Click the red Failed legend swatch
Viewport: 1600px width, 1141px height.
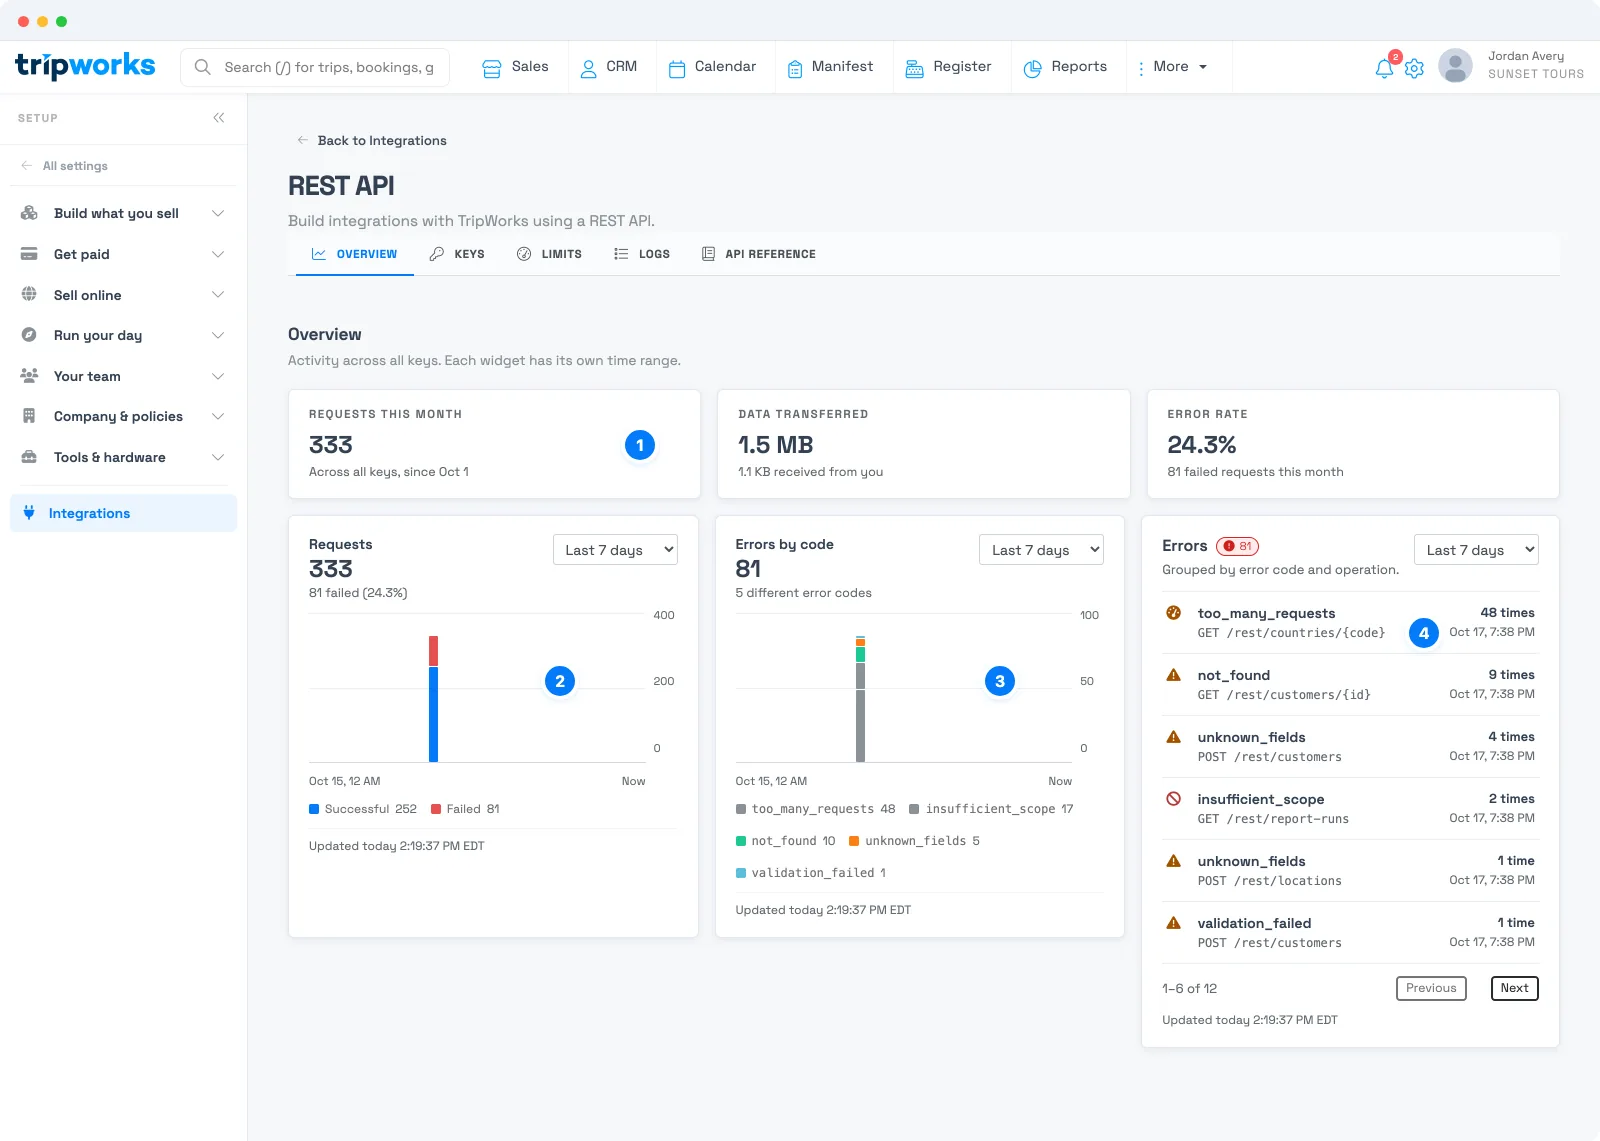436,809
